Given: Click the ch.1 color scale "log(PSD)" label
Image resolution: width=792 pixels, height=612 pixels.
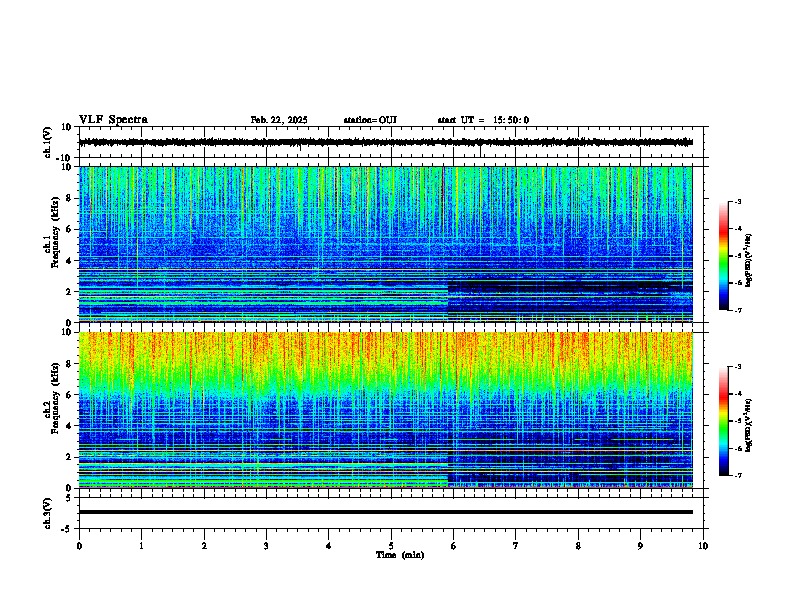Looking at the screenshot, I should (749, 261).
